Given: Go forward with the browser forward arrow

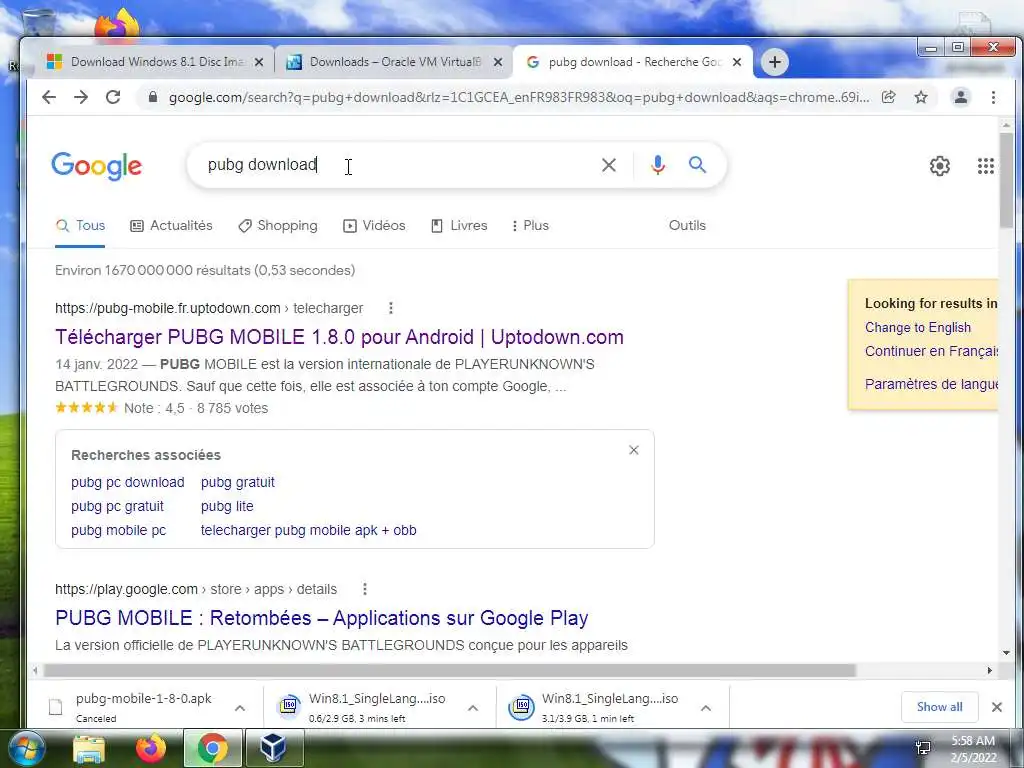Looking at the screenshot, I should click(x=81, y=97).
